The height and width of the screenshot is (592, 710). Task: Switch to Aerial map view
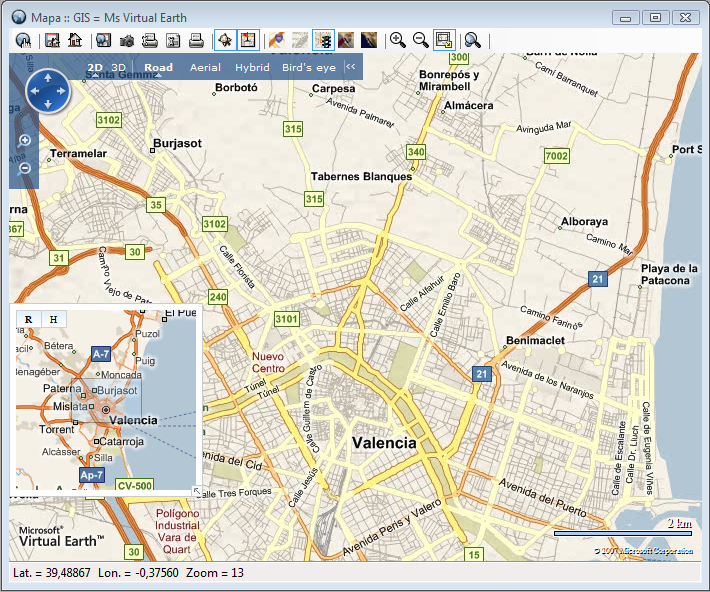[205, 68]
